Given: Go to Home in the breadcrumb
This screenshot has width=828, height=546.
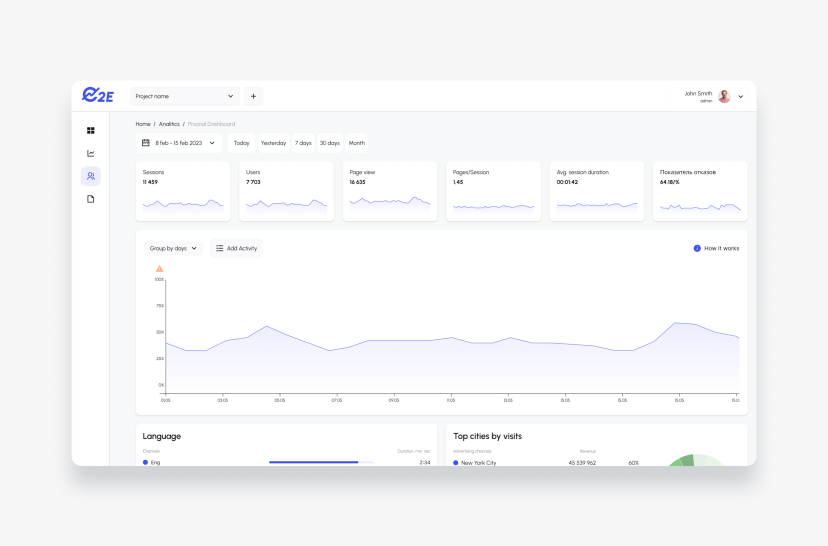Looking at the screenshot, I should click(143, 124).
